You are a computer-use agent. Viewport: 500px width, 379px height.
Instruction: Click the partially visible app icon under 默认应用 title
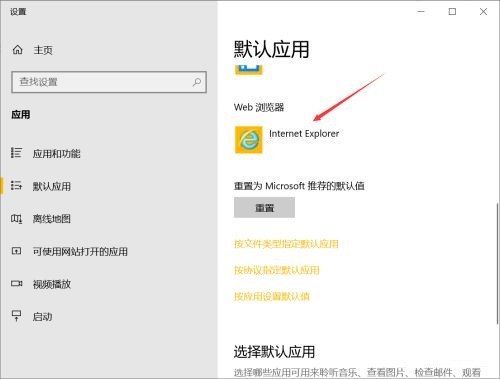tap(249, 69)
